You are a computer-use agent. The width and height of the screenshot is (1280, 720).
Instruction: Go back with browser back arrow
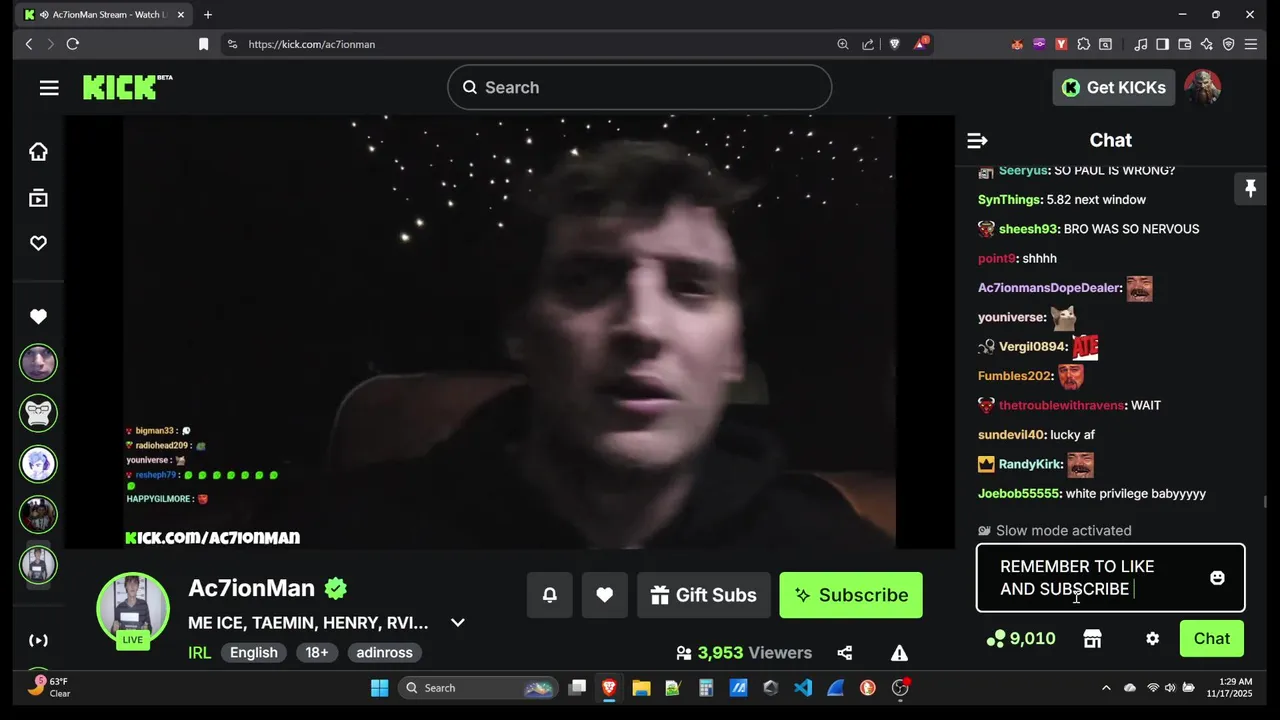point(29,44)
